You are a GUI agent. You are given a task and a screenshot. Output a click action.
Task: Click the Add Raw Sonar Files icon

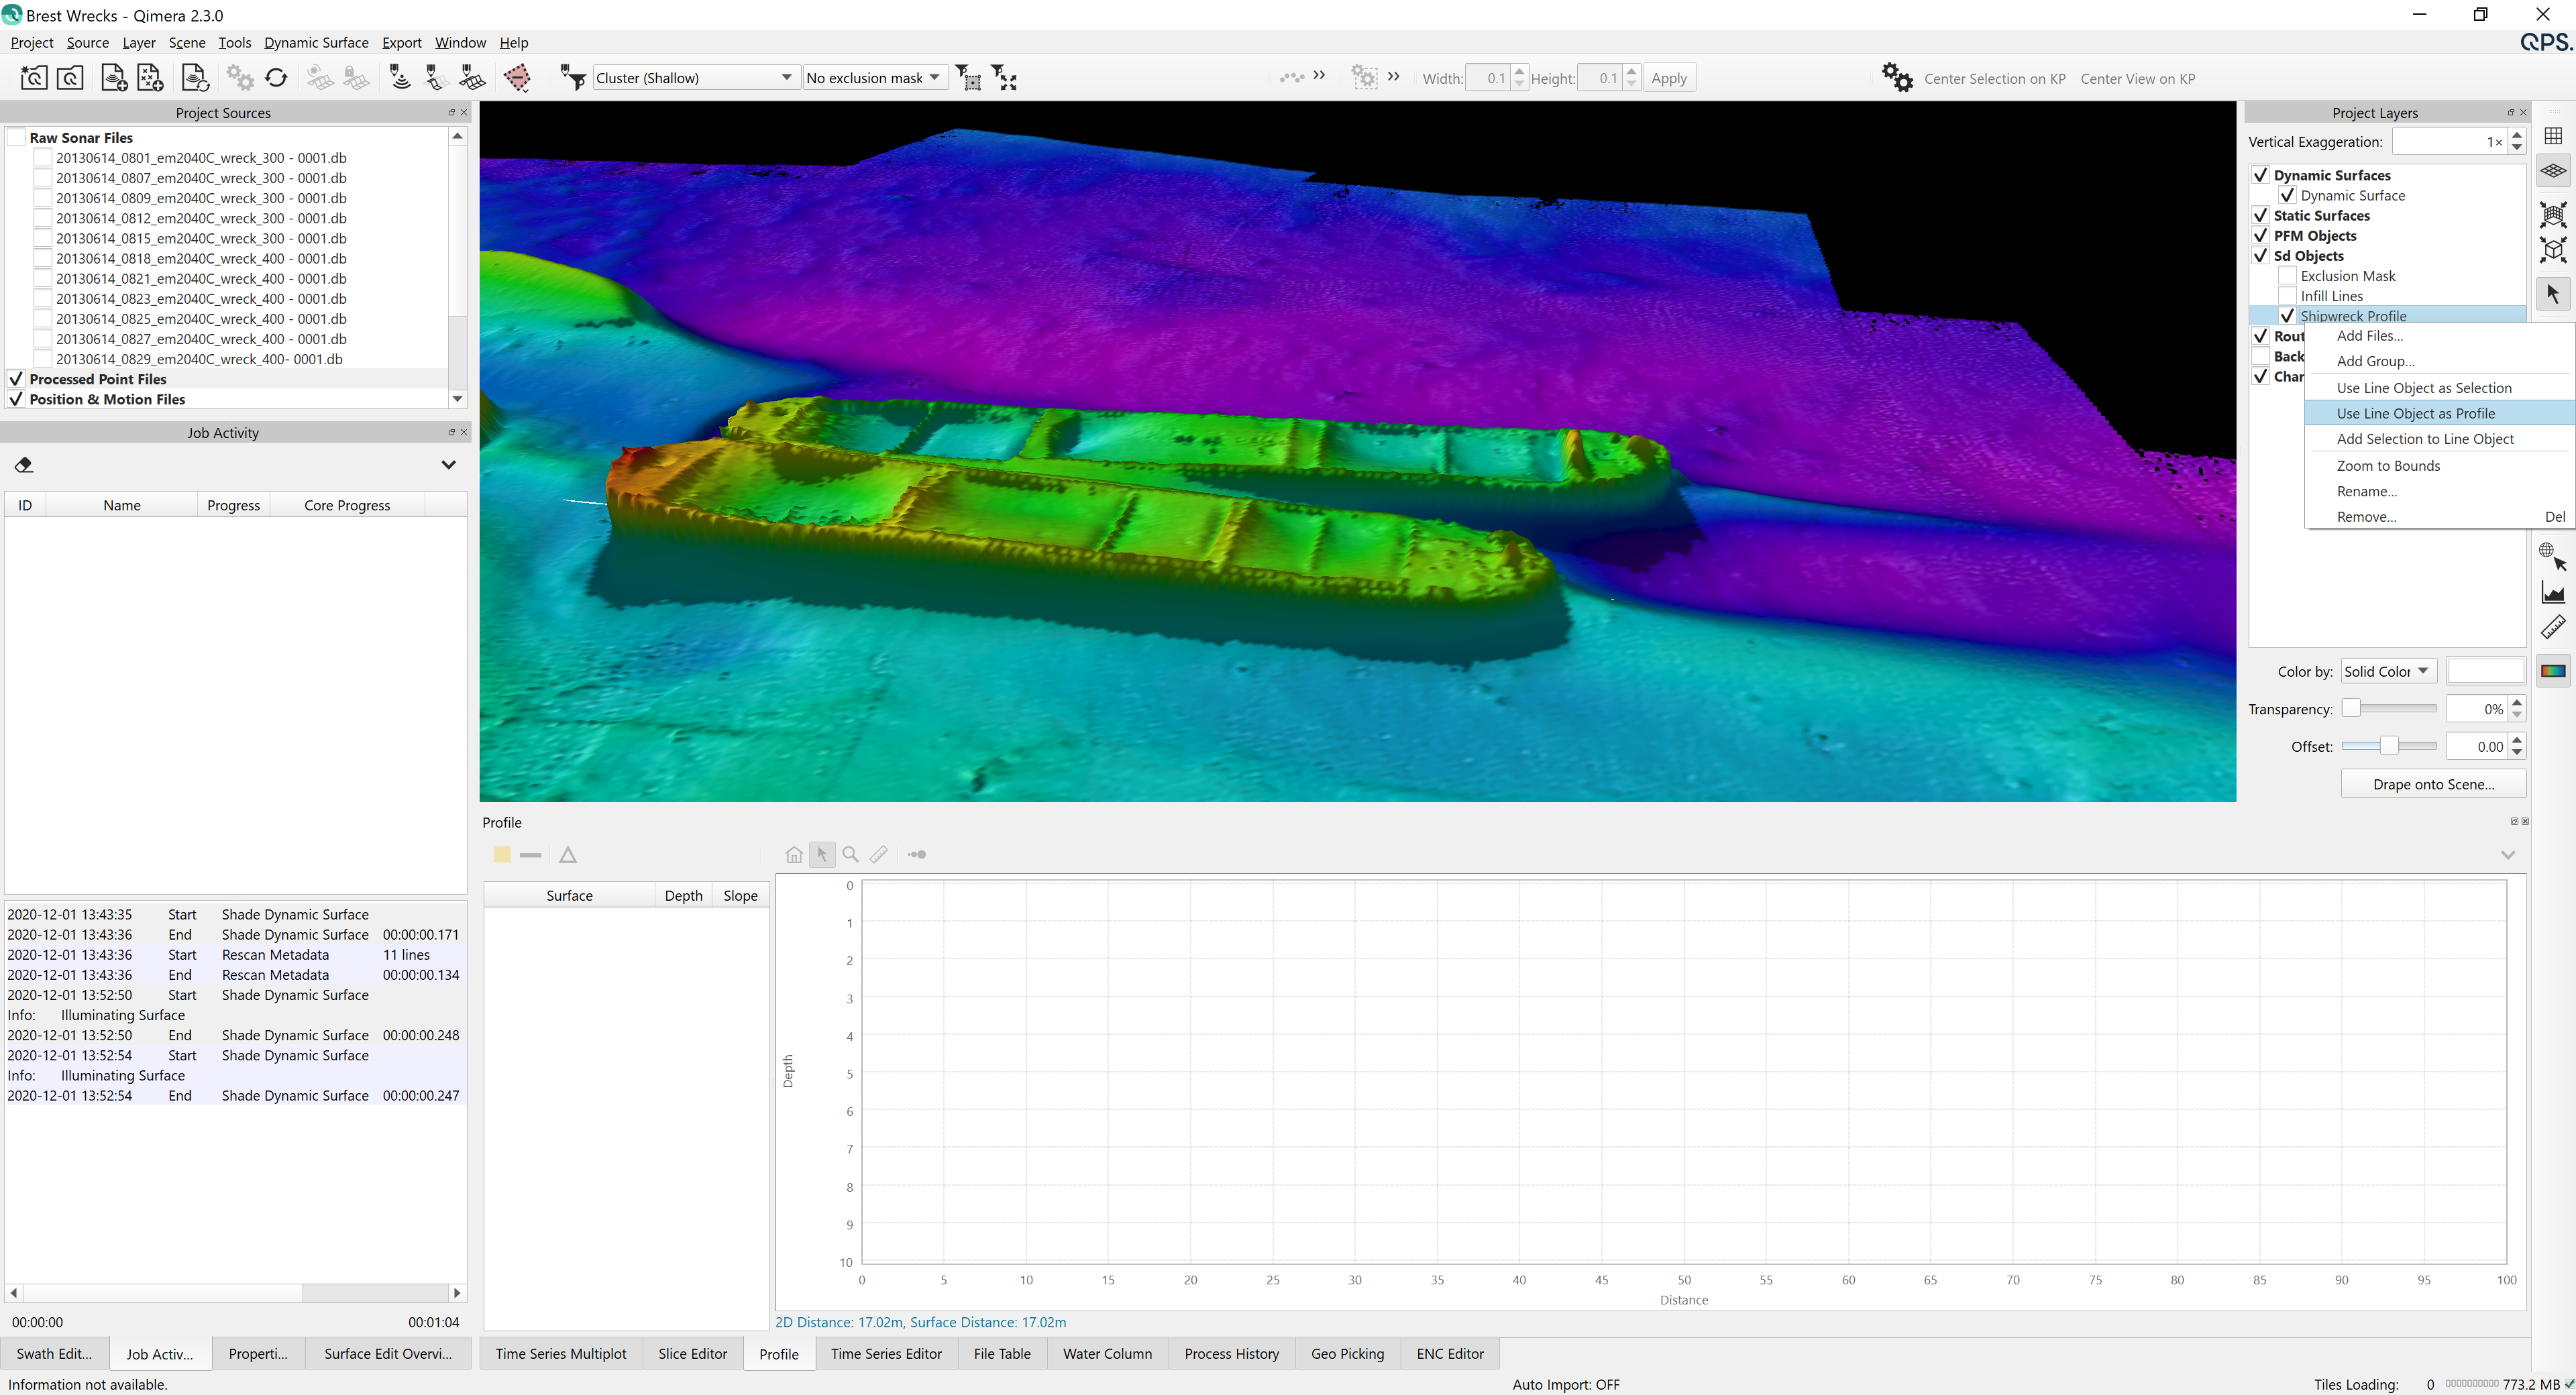point(114,78)
